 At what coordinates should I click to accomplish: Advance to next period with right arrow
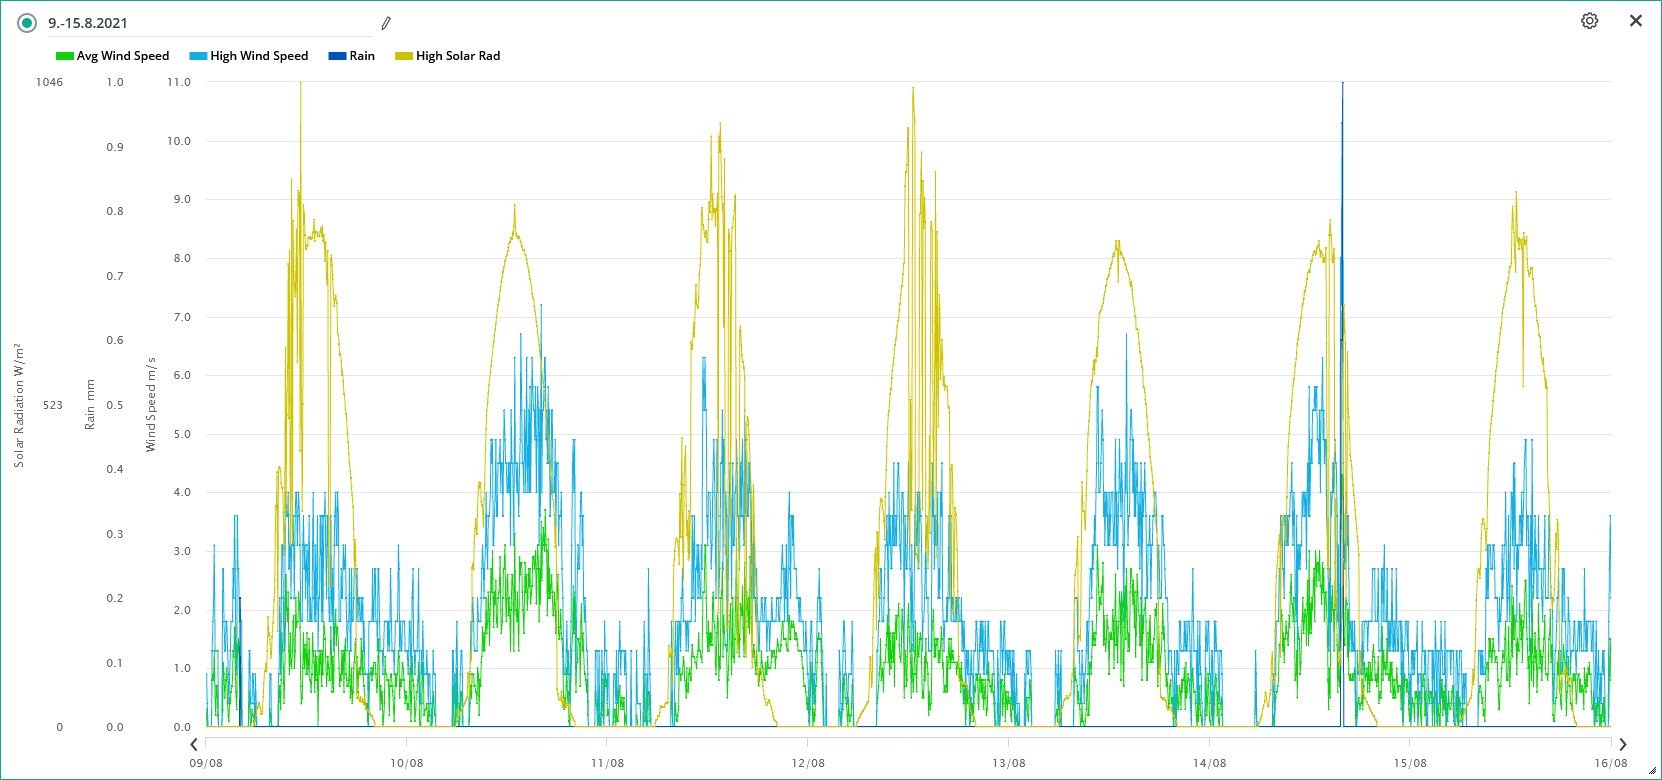click(x=1623, y=744)
